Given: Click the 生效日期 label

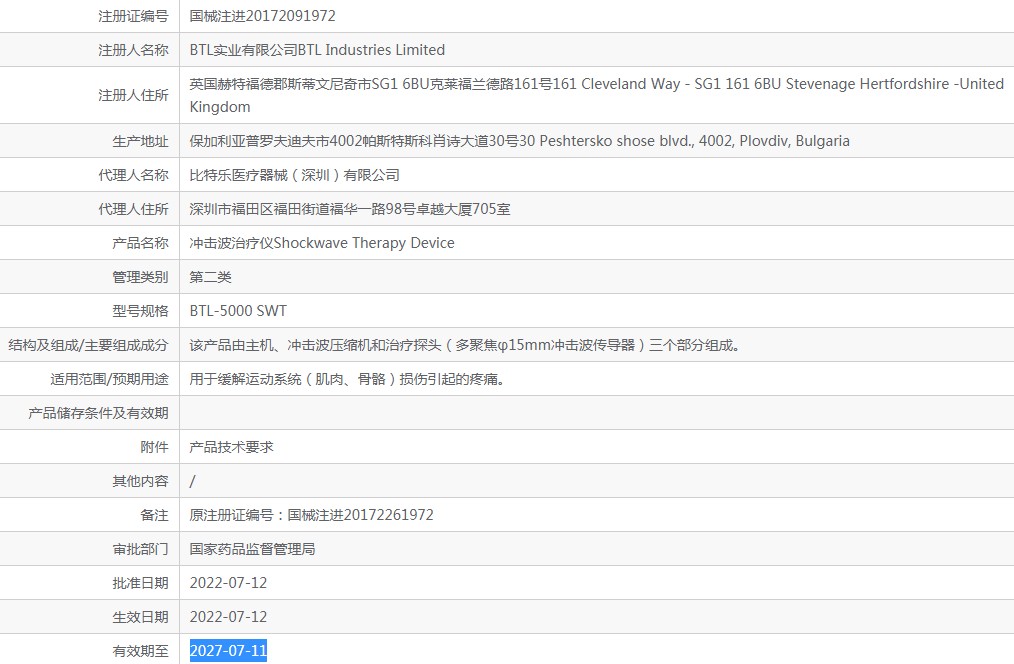Looking at the screenshot, I should (x=140, y=617).
